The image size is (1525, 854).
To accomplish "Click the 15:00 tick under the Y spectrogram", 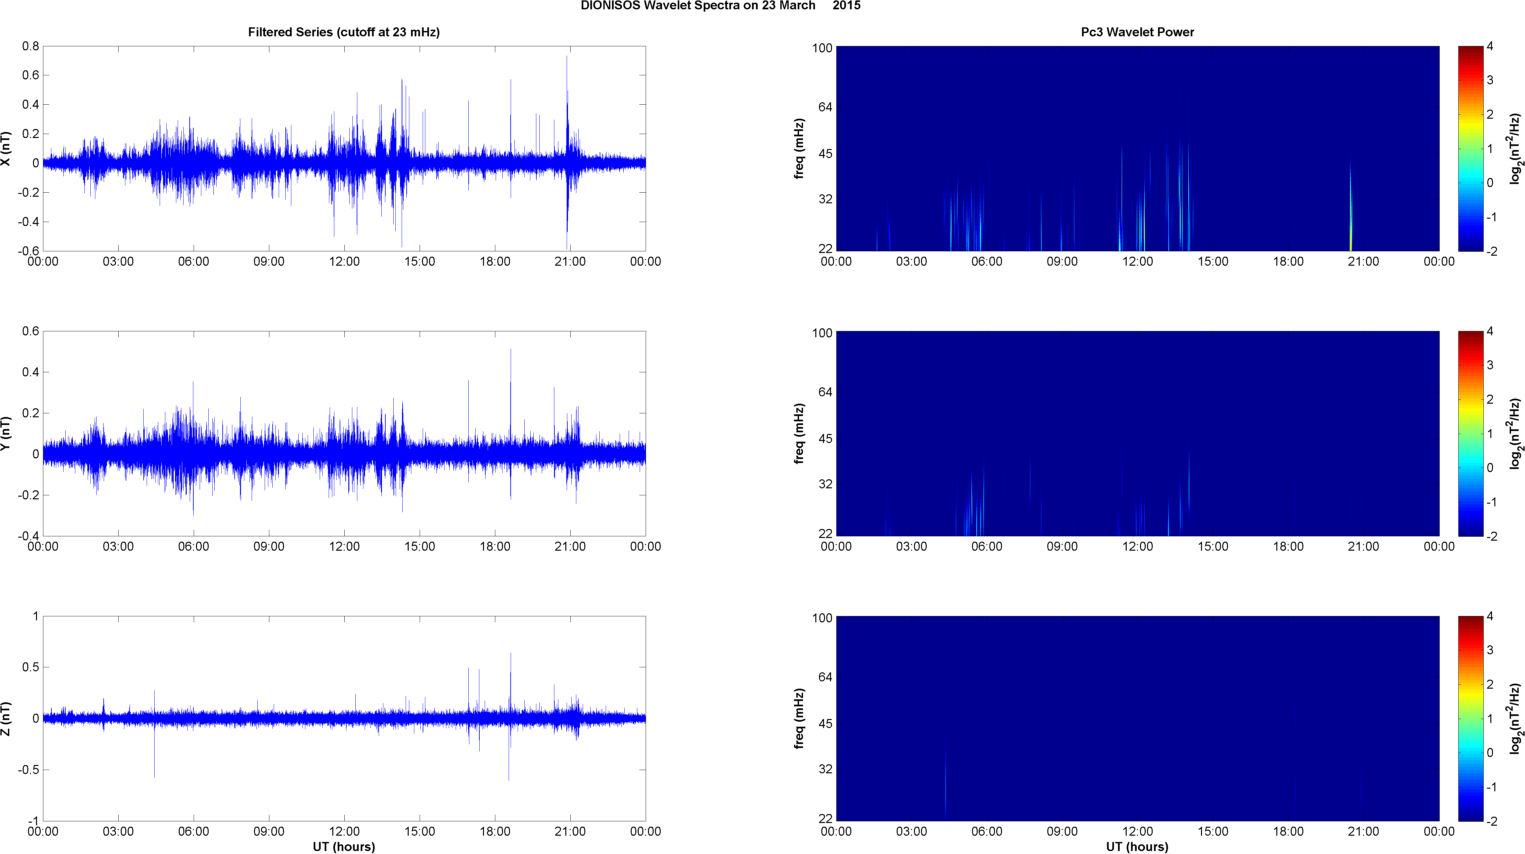I will (x=1213, y=547).
